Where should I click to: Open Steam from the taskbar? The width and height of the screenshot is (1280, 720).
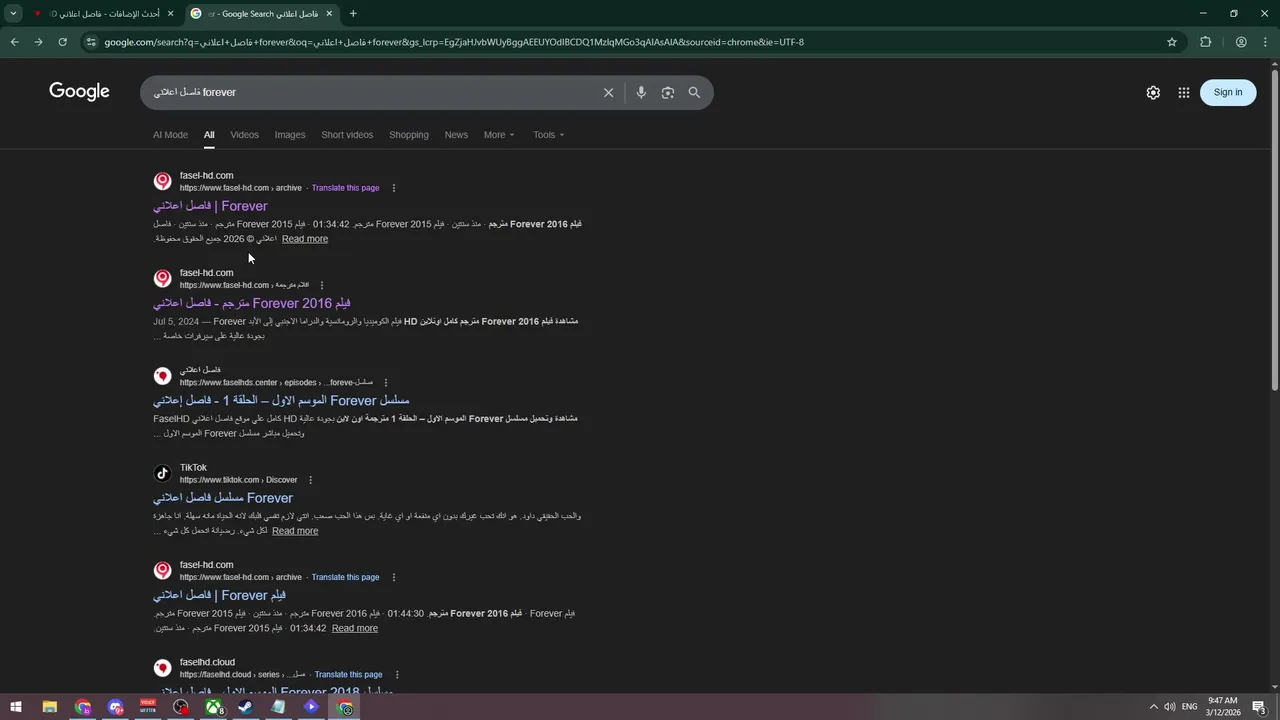245,707
